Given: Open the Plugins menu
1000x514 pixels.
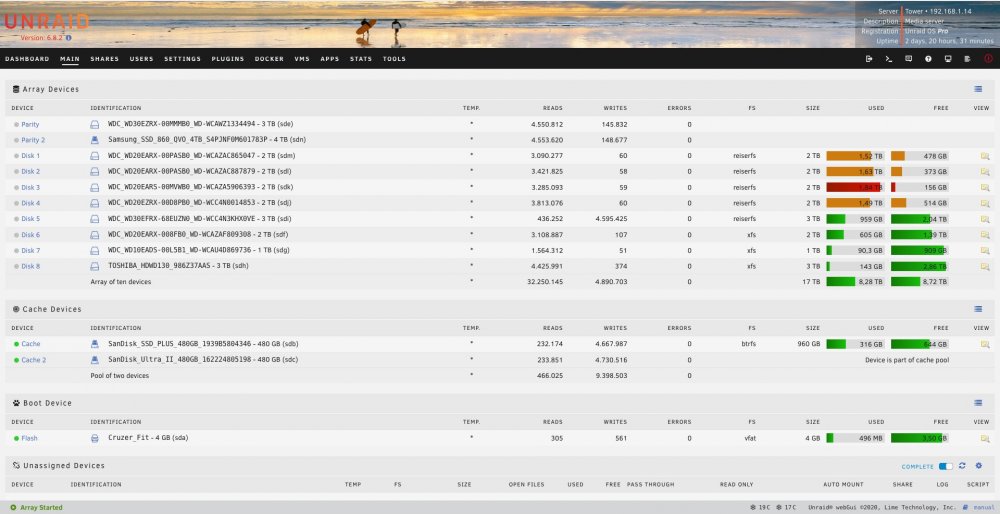Looking at the screenshot, I should point(228,59).
